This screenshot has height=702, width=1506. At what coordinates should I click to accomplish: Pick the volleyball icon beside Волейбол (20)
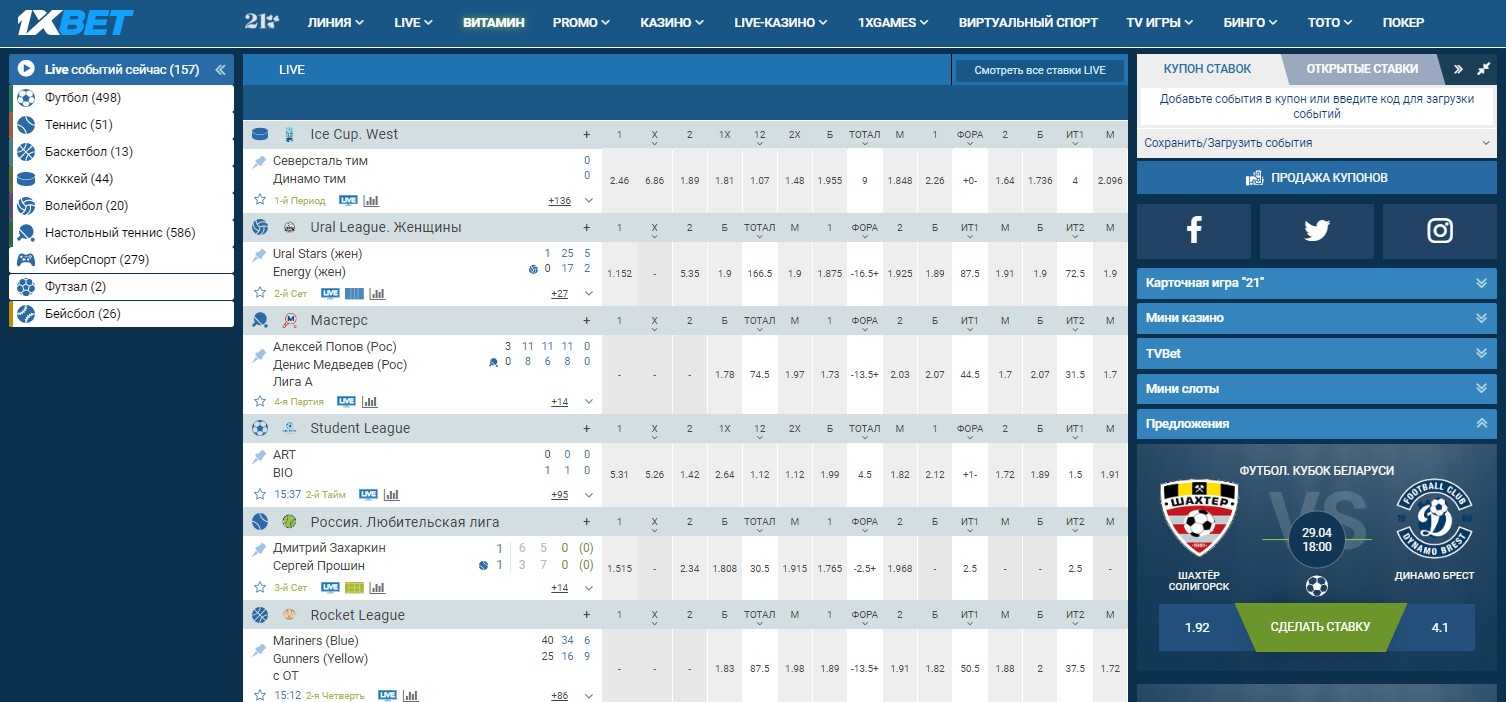26,206
